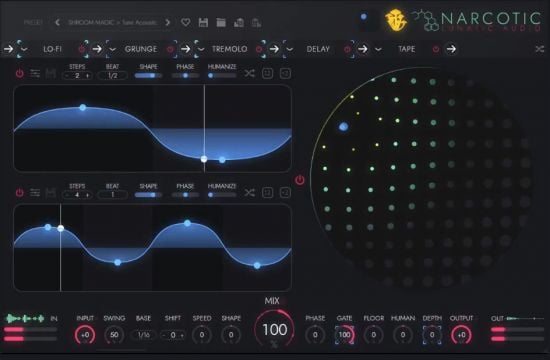Toggle LO-FI module power button
The width and height of the screenshot is (550, 360).
[x=82, y=49]
